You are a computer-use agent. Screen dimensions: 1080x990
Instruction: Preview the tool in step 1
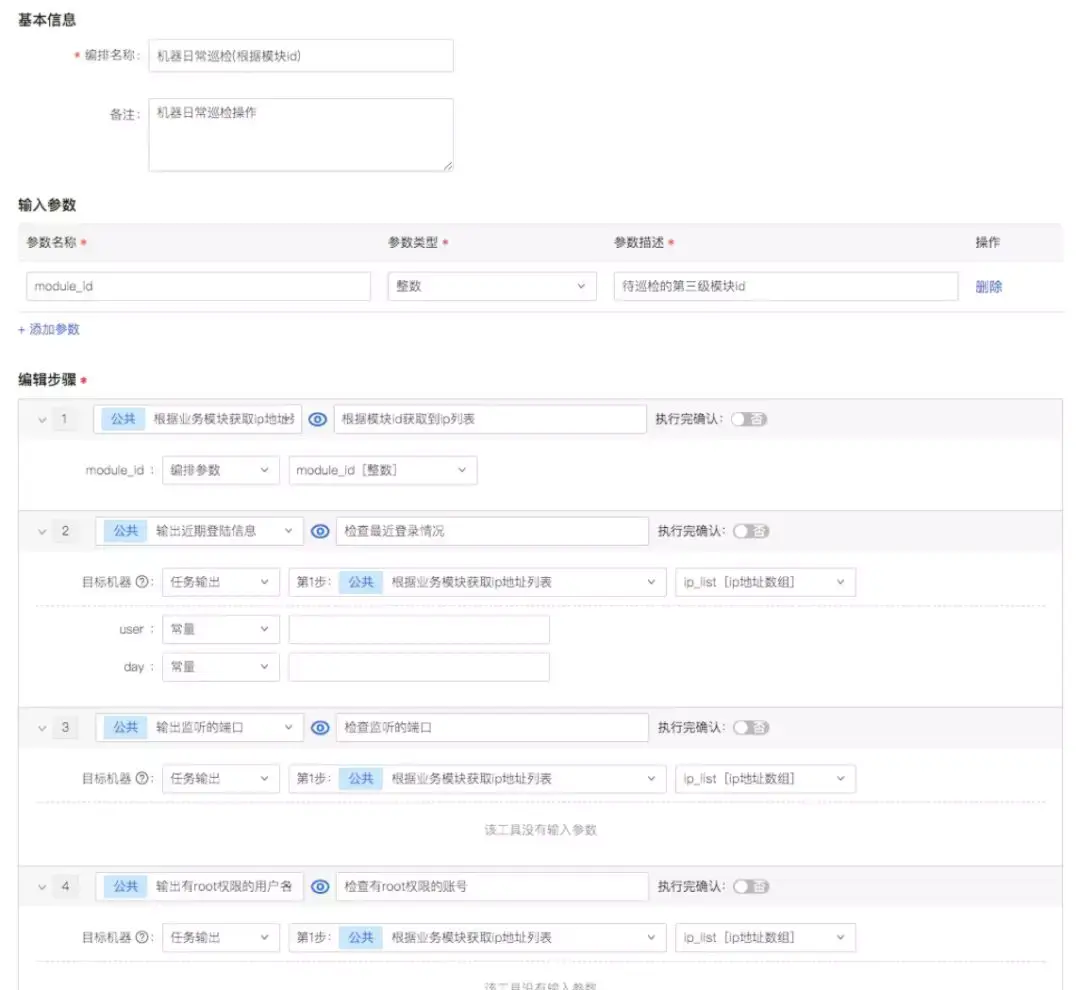[318, 419]
